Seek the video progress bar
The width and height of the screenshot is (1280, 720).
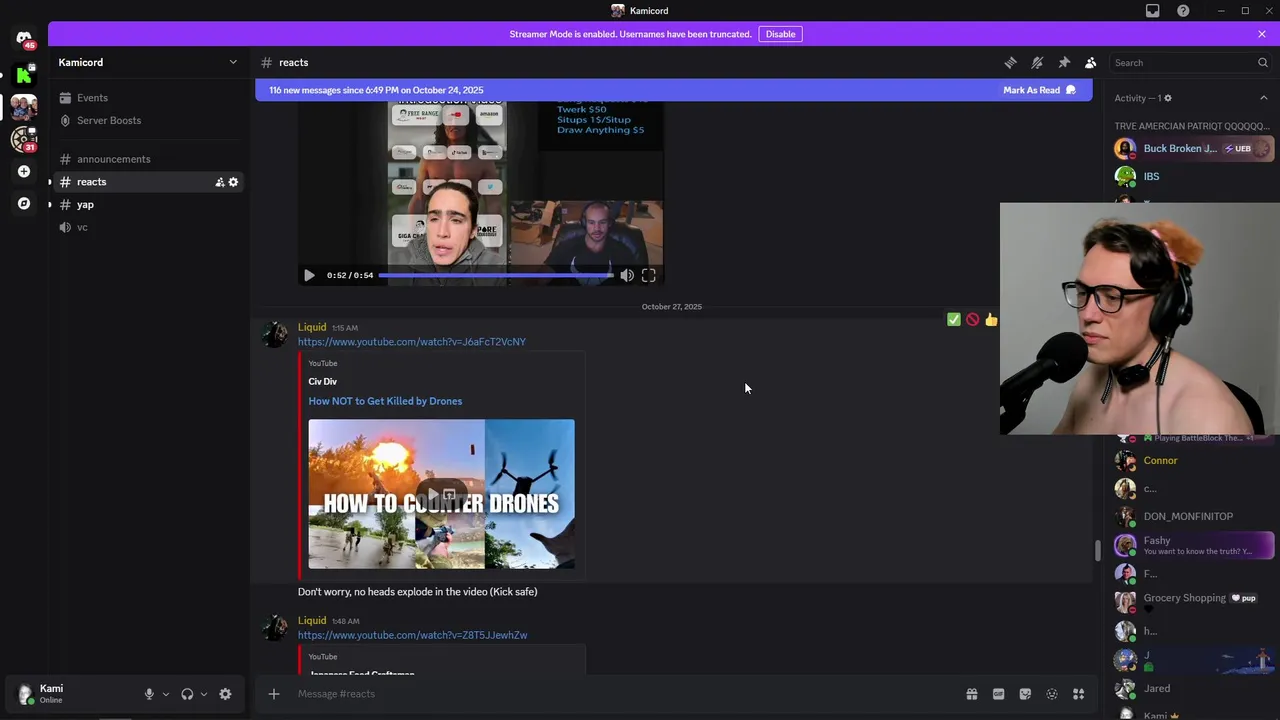pyautogui.click(x=495, y=275)
